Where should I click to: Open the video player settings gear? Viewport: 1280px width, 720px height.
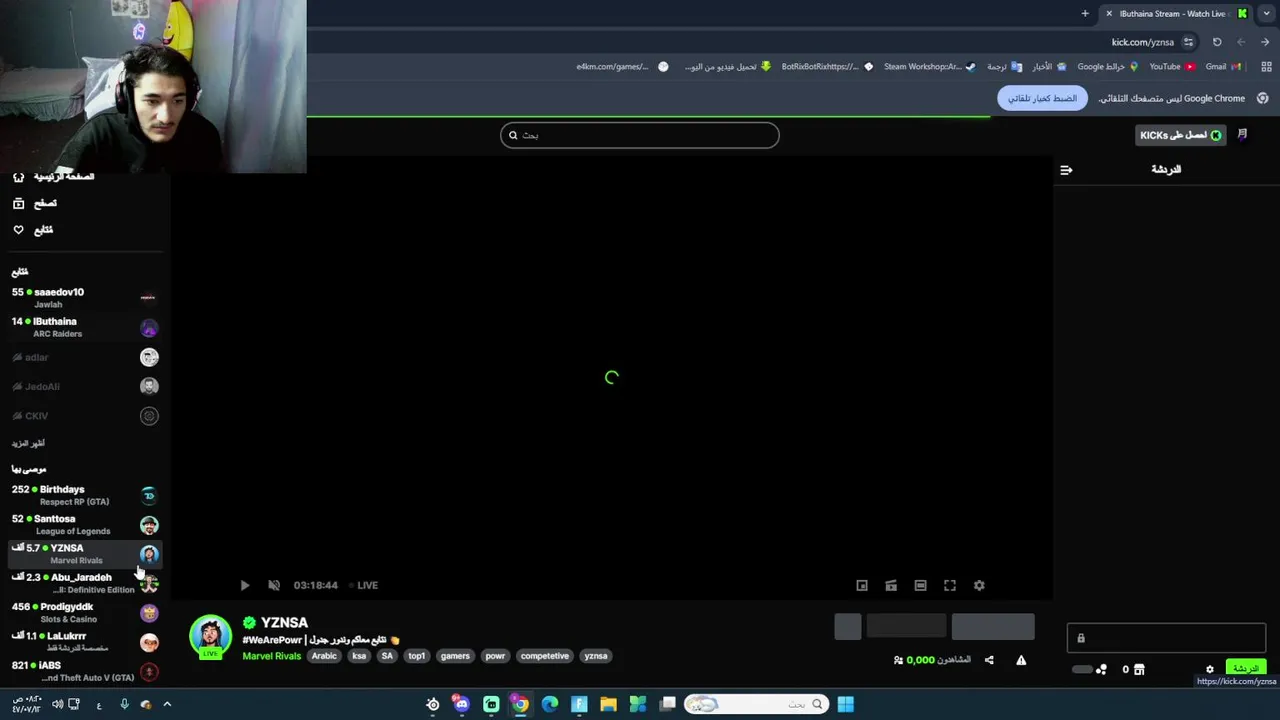(x=979, y=585)
